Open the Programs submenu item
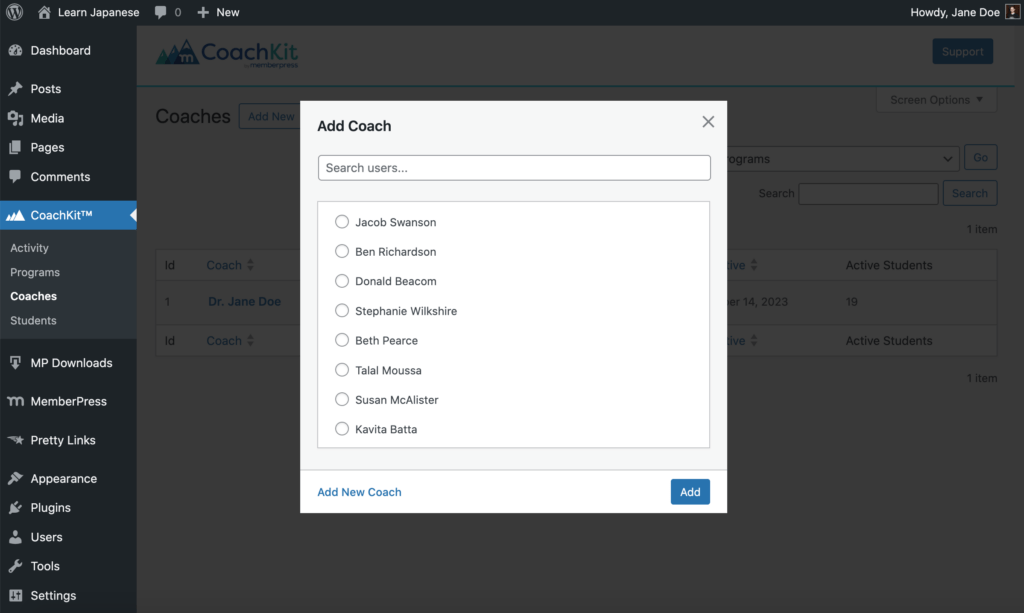This screenshot has height=613, width=1024. pyautogui.click(x=35, y=272)
